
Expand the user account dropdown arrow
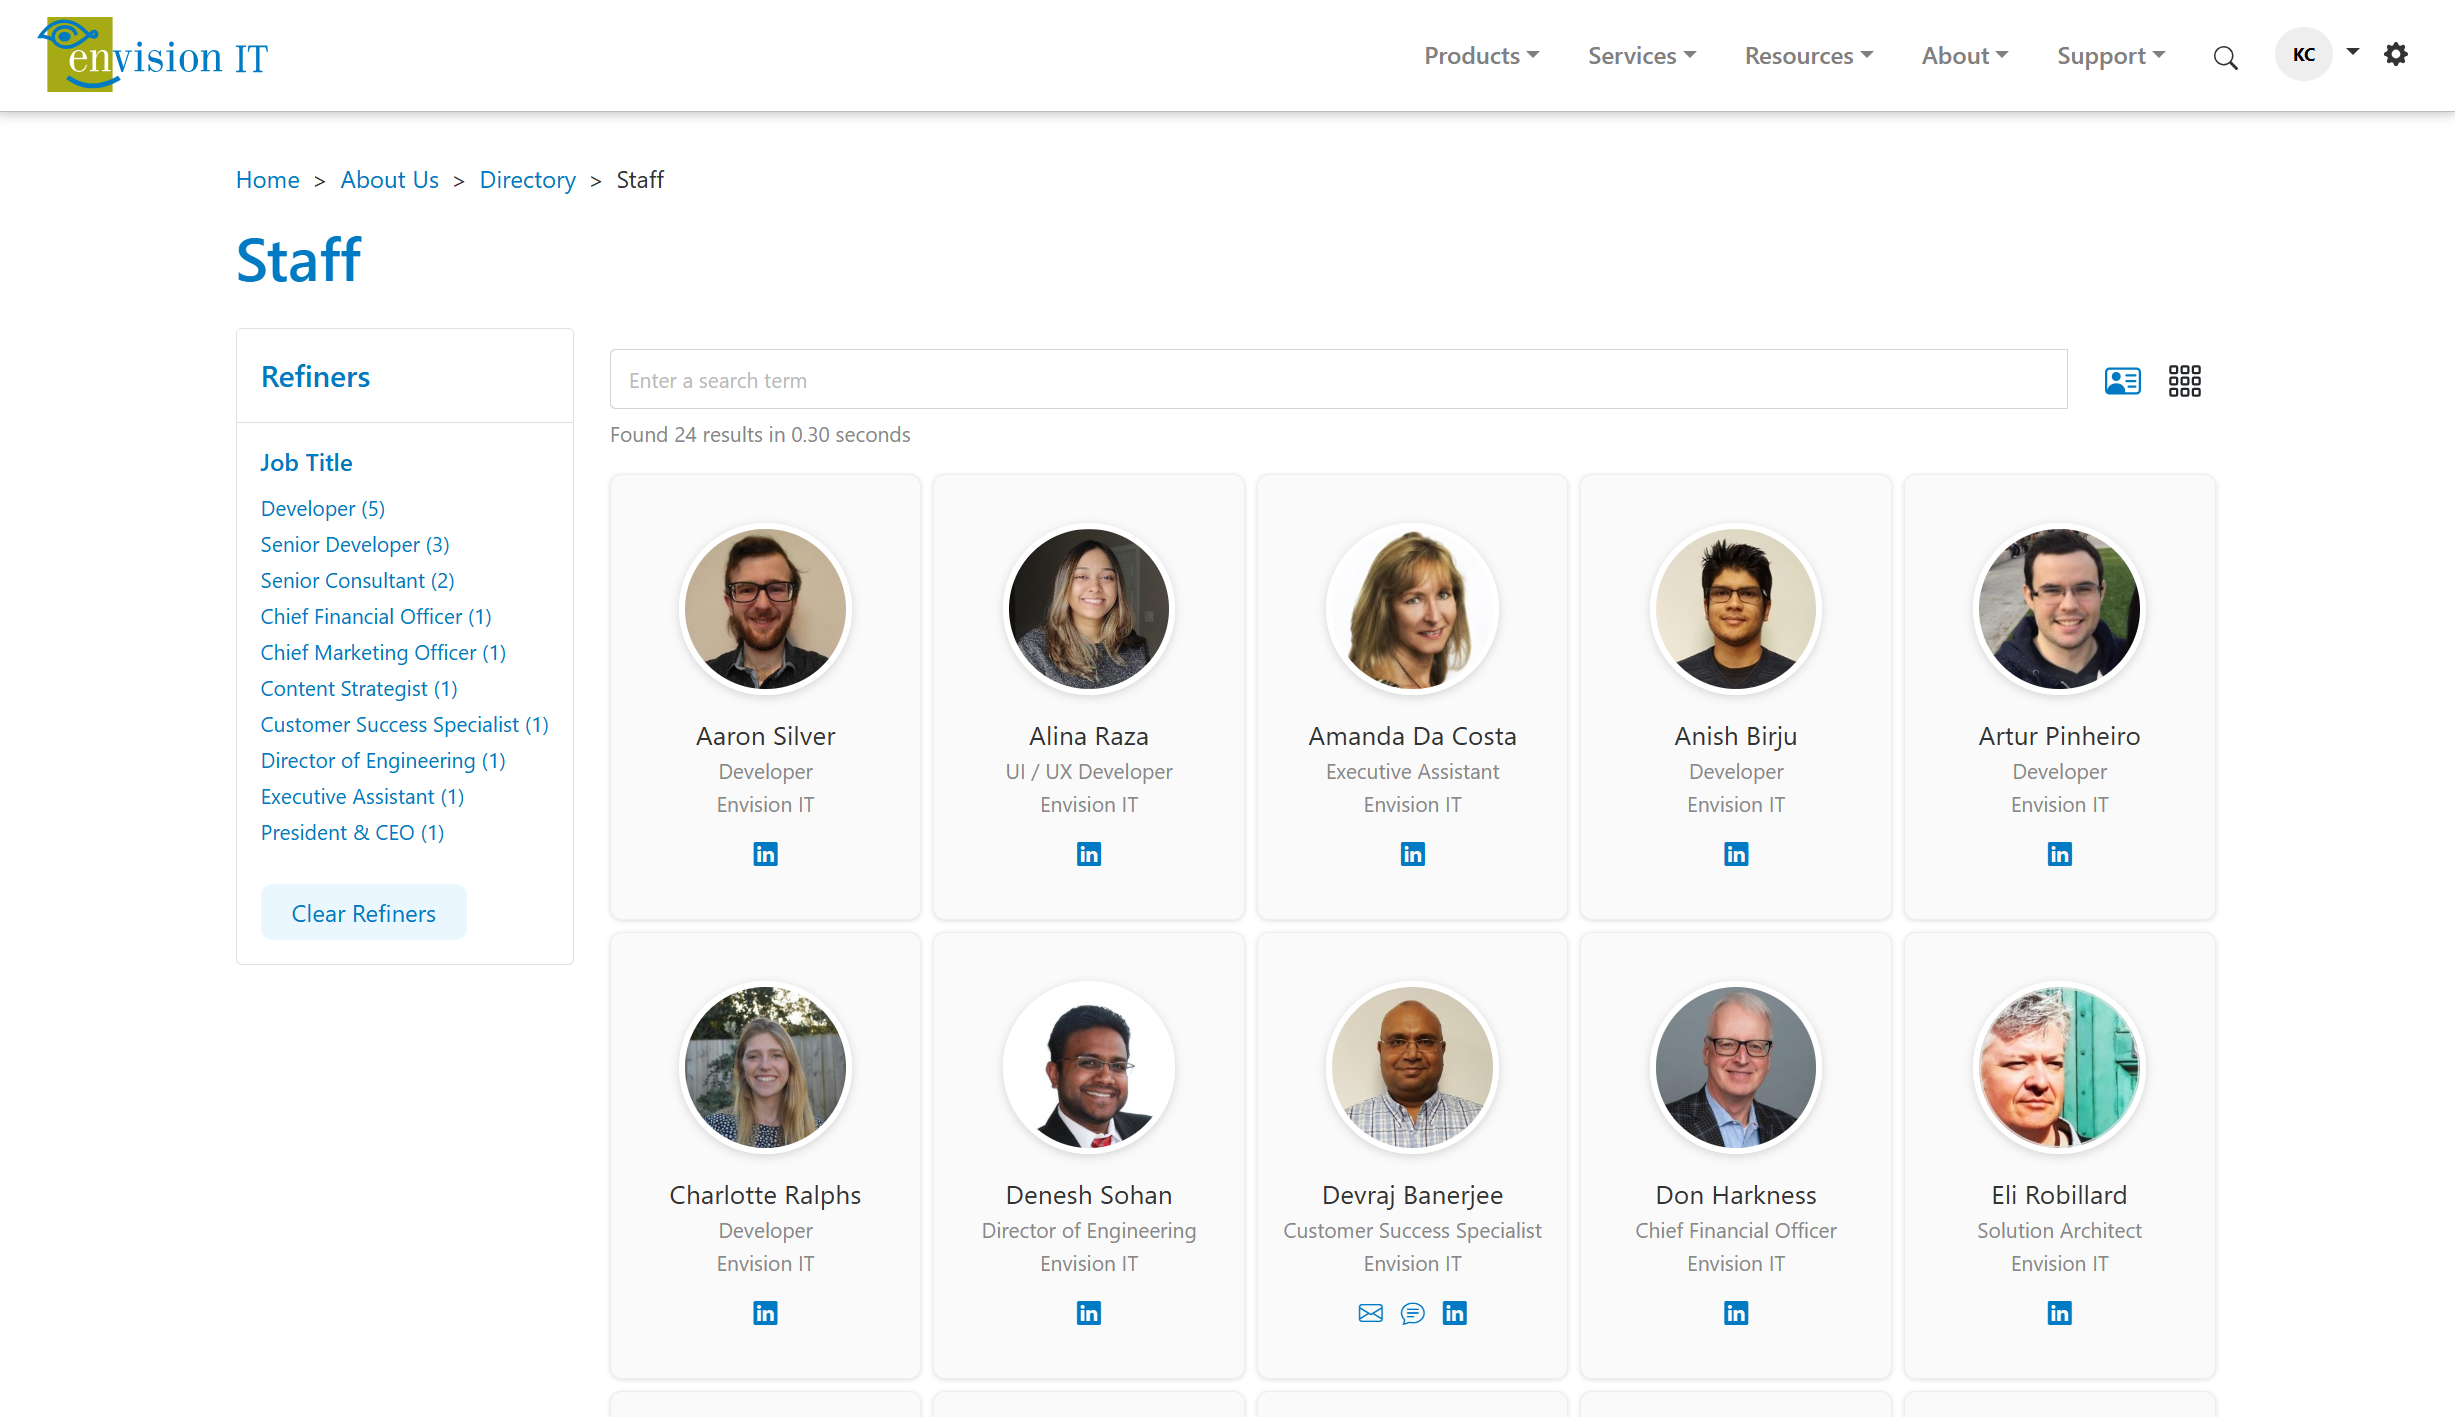[2352, 52]
